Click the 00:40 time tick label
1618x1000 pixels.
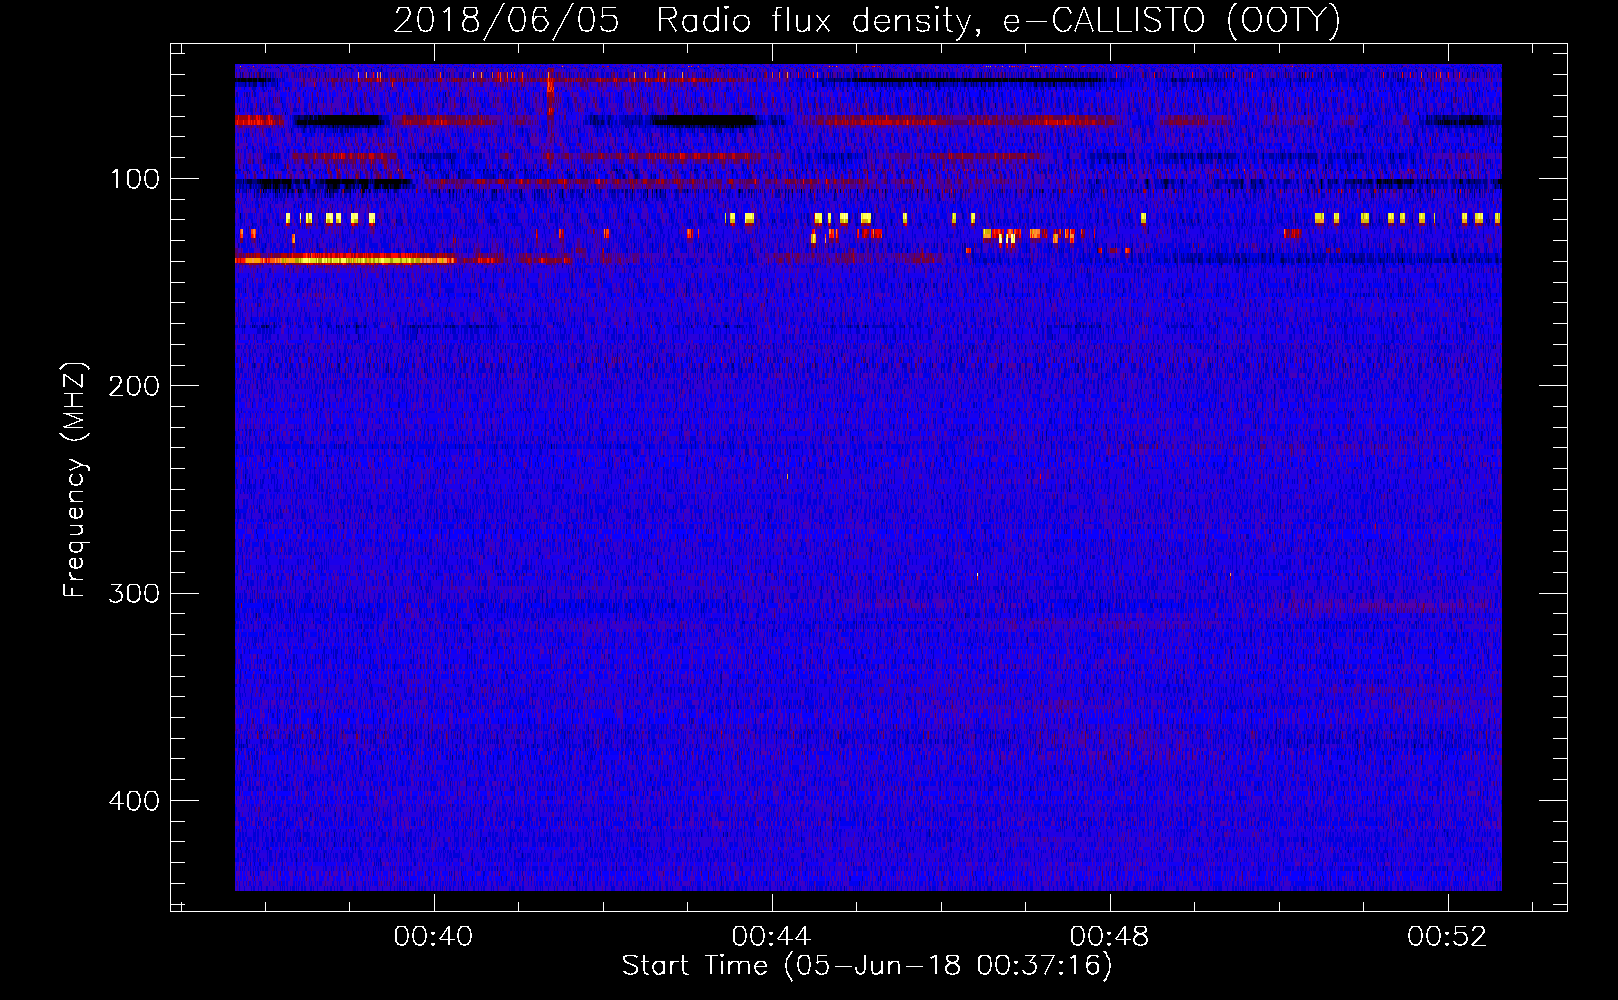coord(433,937)
